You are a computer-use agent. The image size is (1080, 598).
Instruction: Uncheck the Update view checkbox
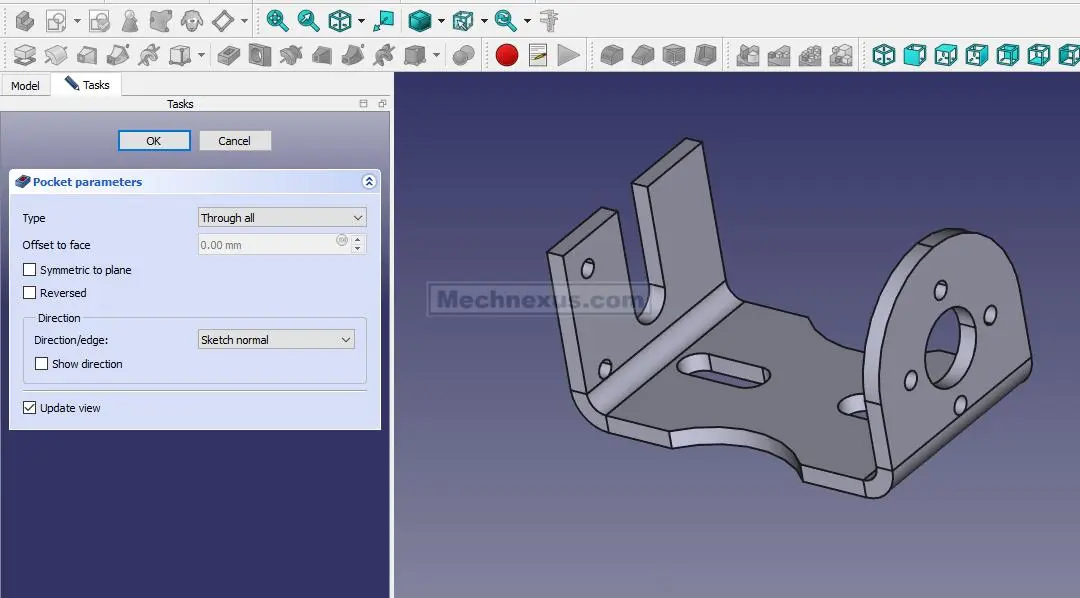coord(30,408)
